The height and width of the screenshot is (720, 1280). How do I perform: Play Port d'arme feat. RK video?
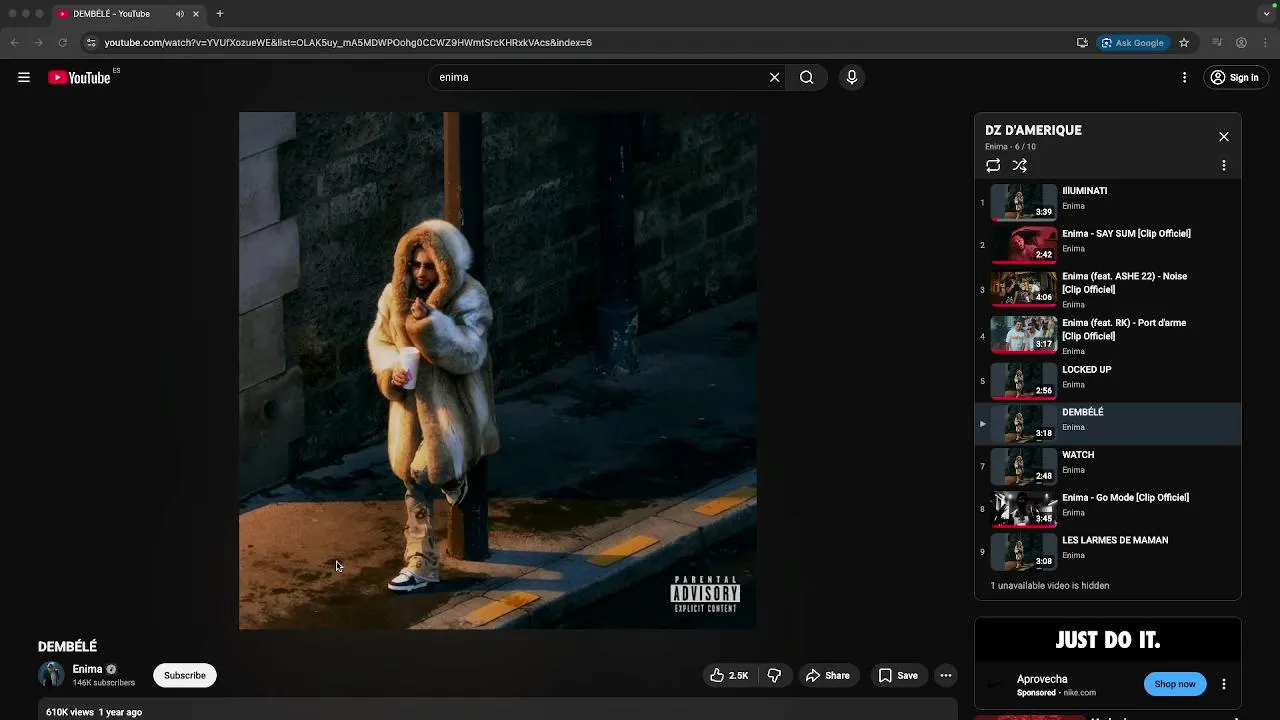1108,337
